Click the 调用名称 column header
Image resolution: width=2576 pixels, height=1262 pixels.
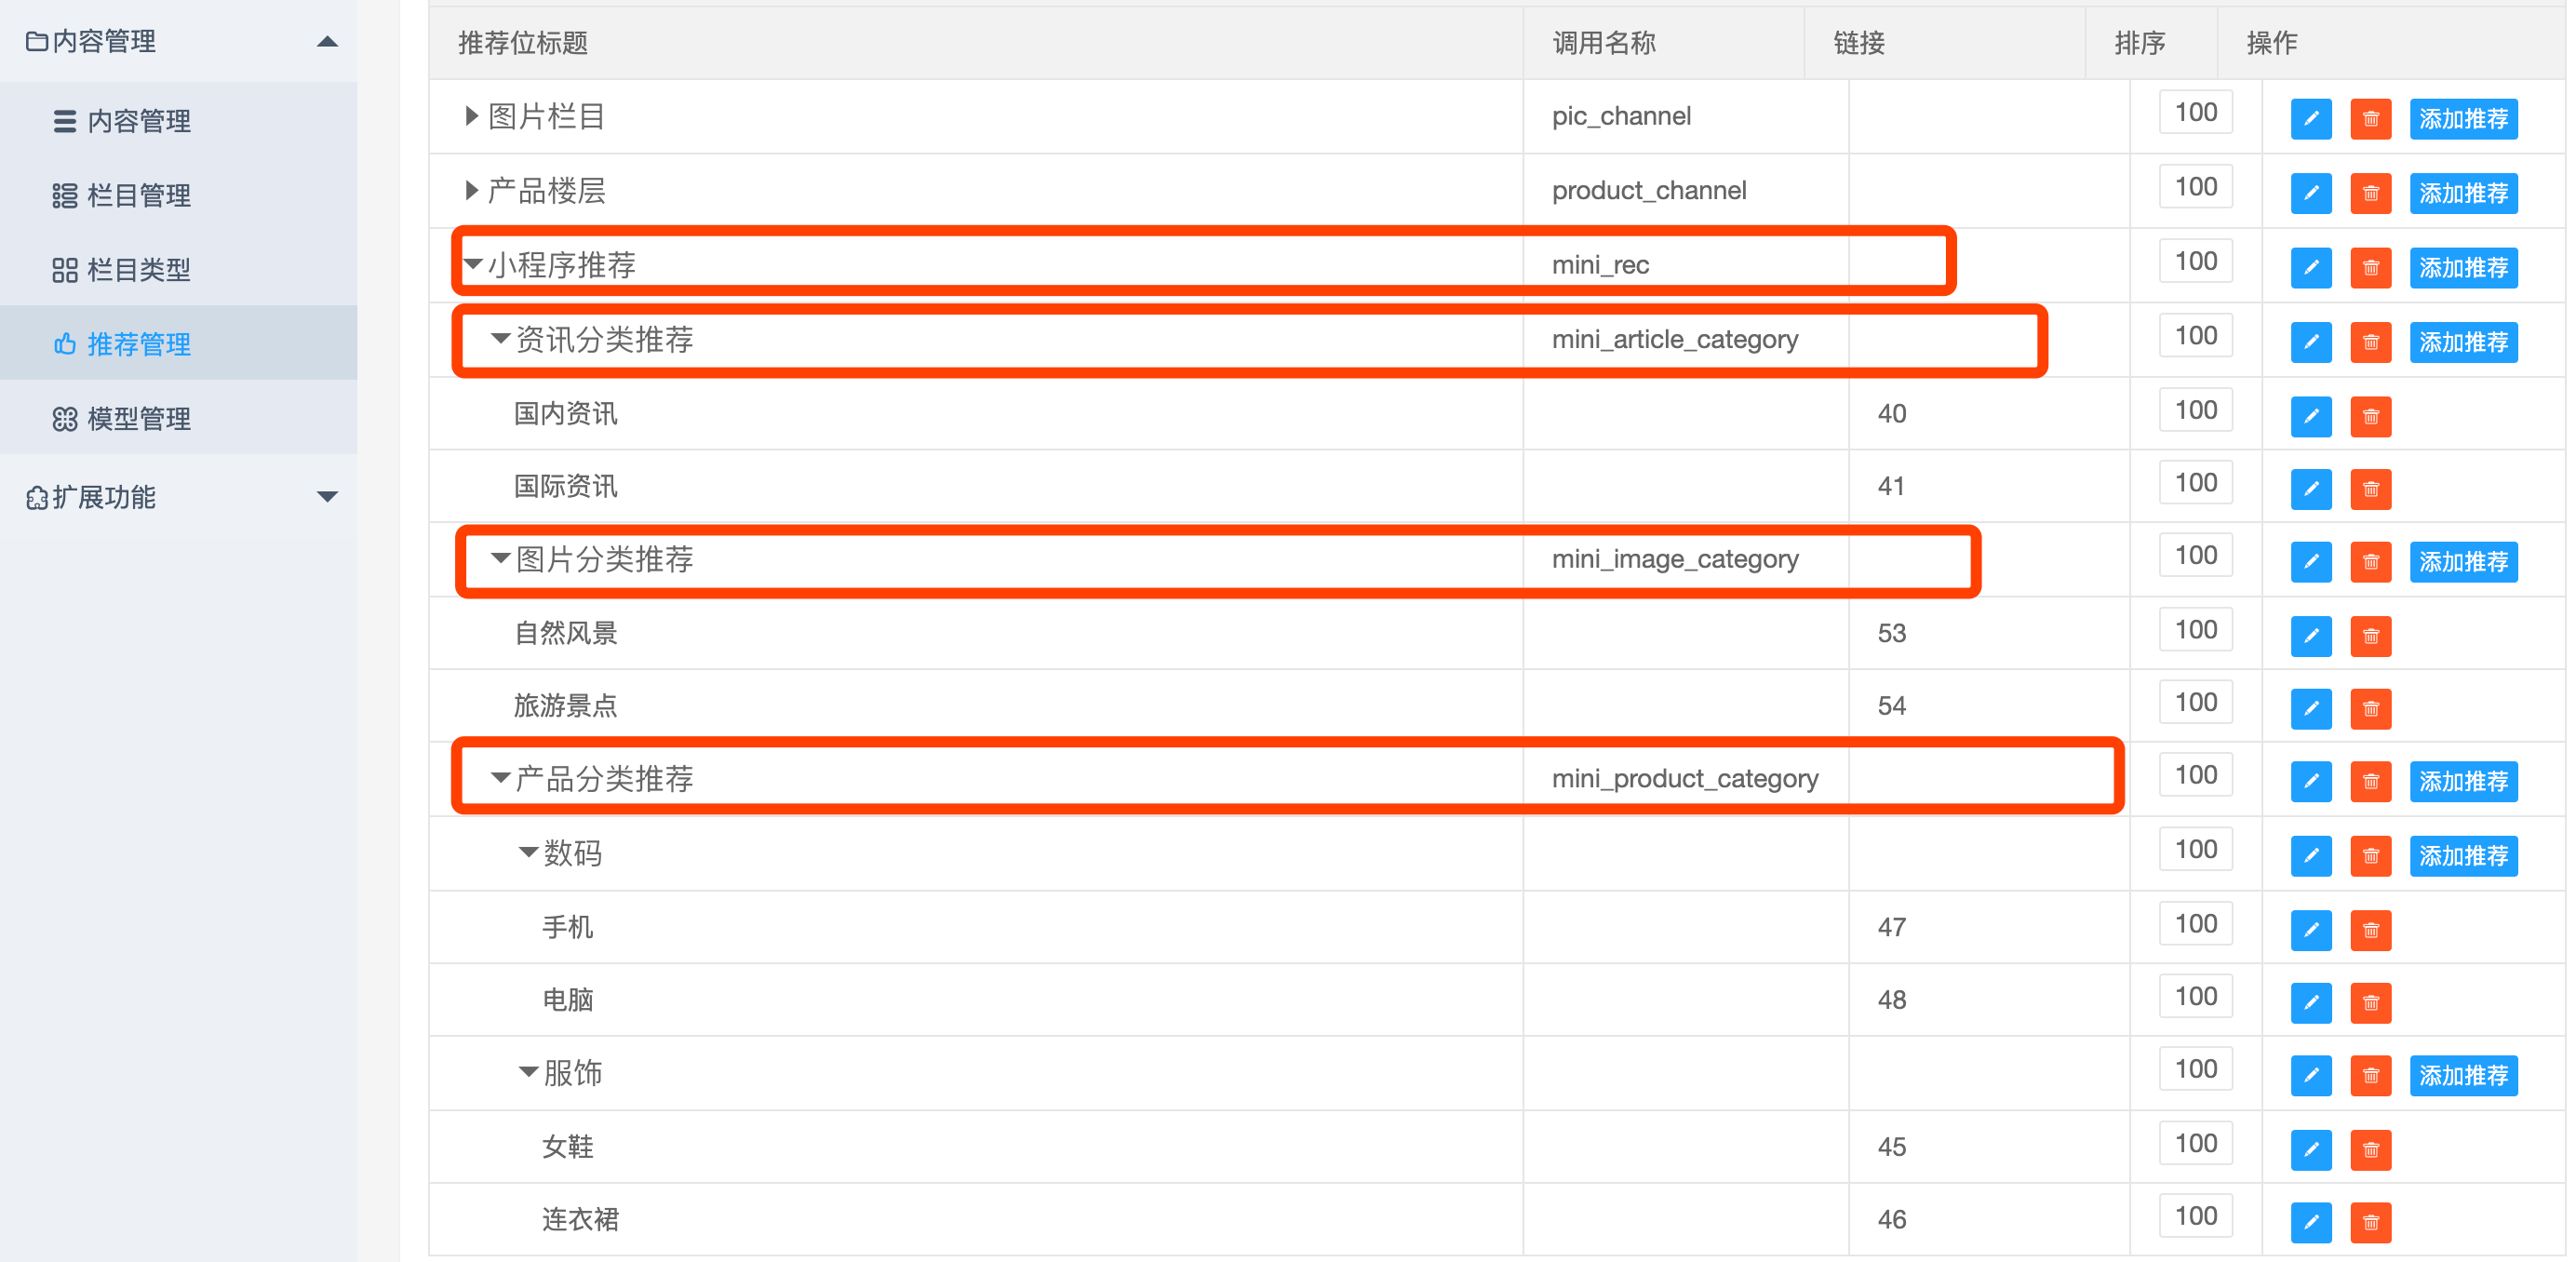click(1604, 43)
